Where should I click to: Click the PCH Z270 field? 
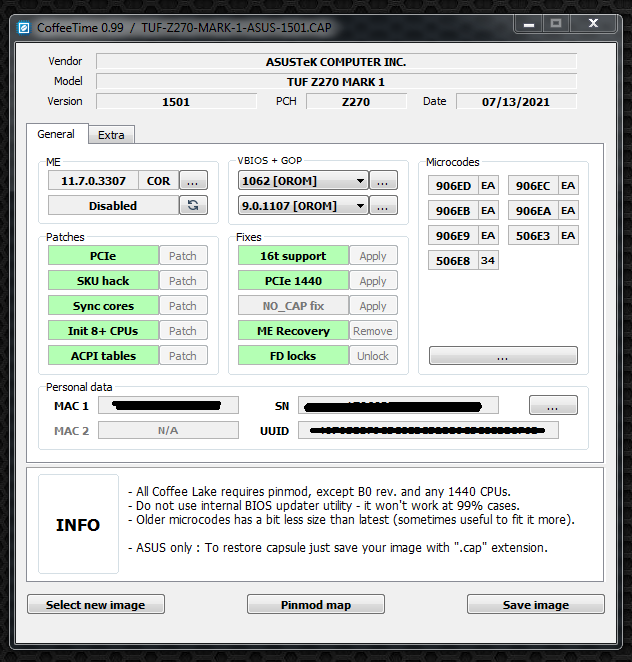[356, 101]
